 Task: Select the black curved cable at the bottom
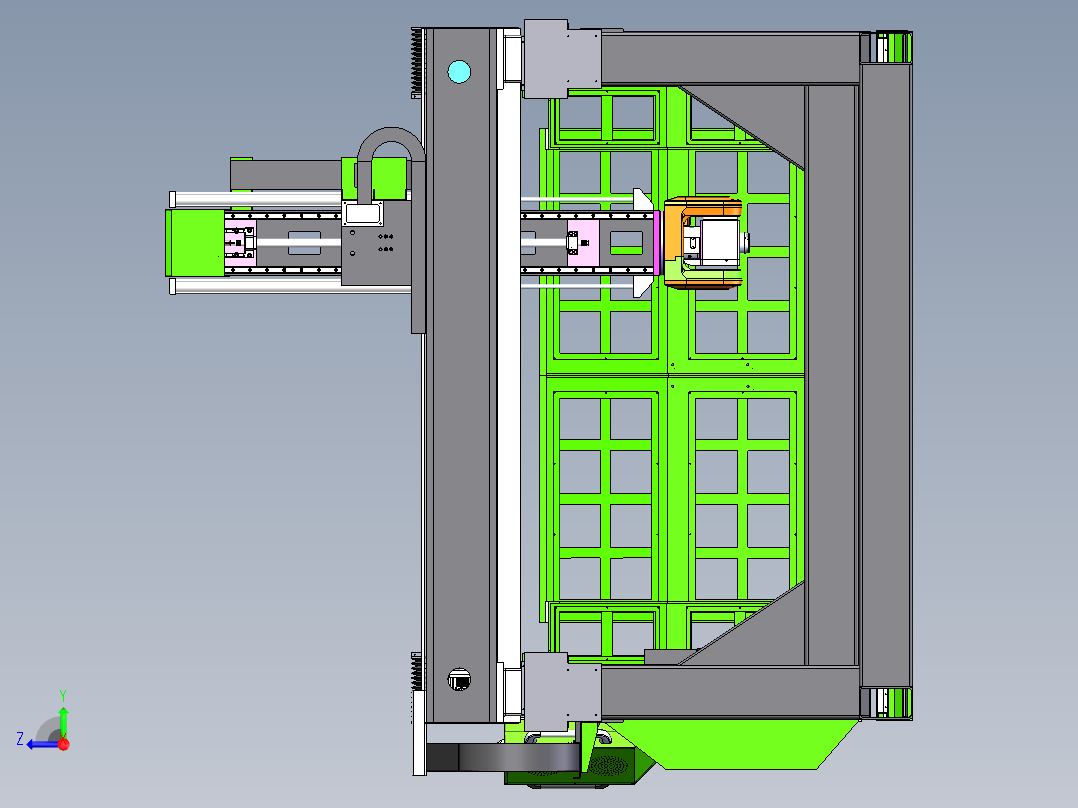pyautogui.click(x=505, y=758)
